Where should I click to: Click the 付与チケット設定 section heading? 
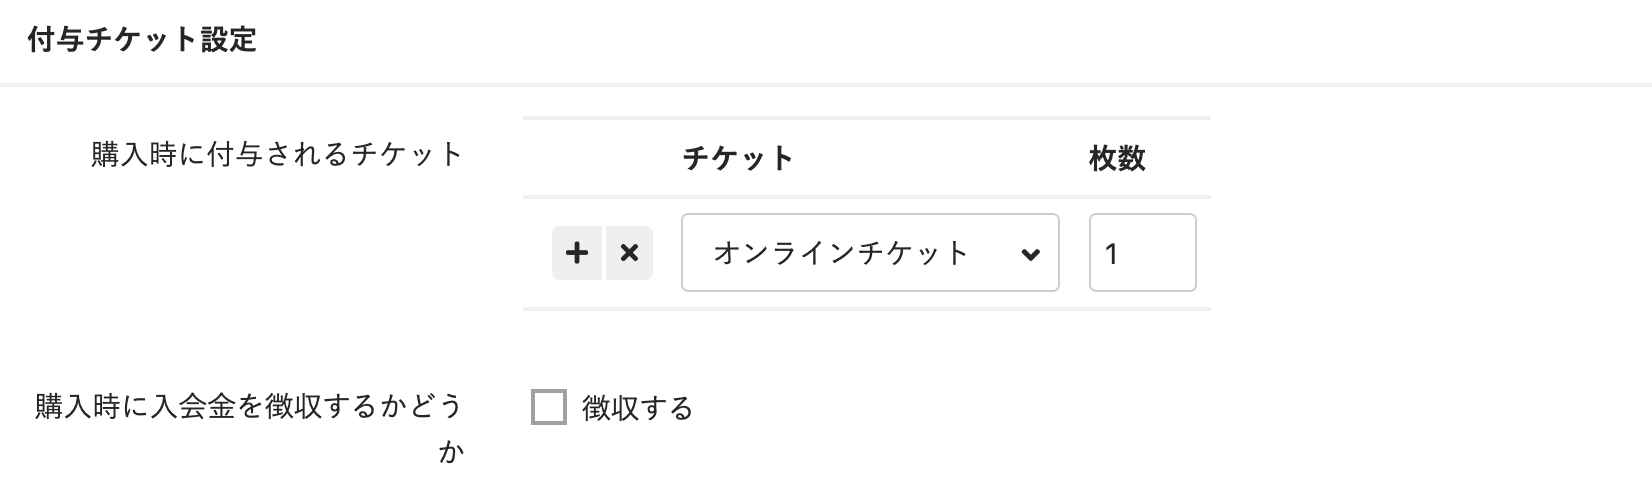pyautogui.click(x=142, y=40)
